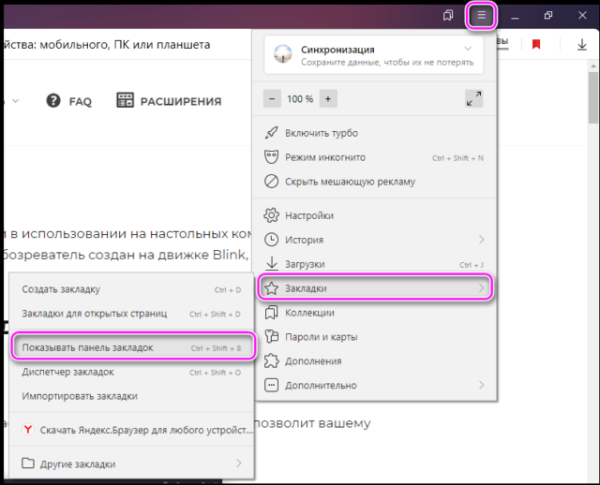Click the Загрузки download icon in menu
This screenshot has width=600, height=485.
point(271,264)
